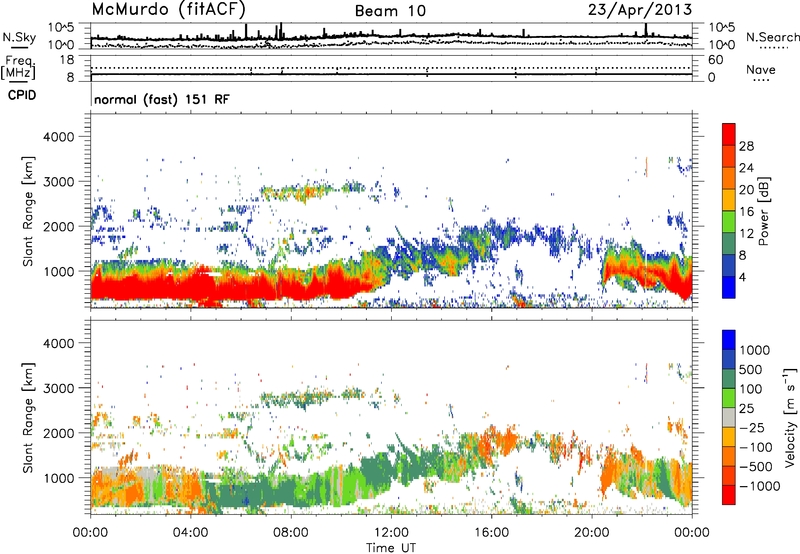Pick the bright blue top segment of velocity colorbar

[x=729, y=339]
